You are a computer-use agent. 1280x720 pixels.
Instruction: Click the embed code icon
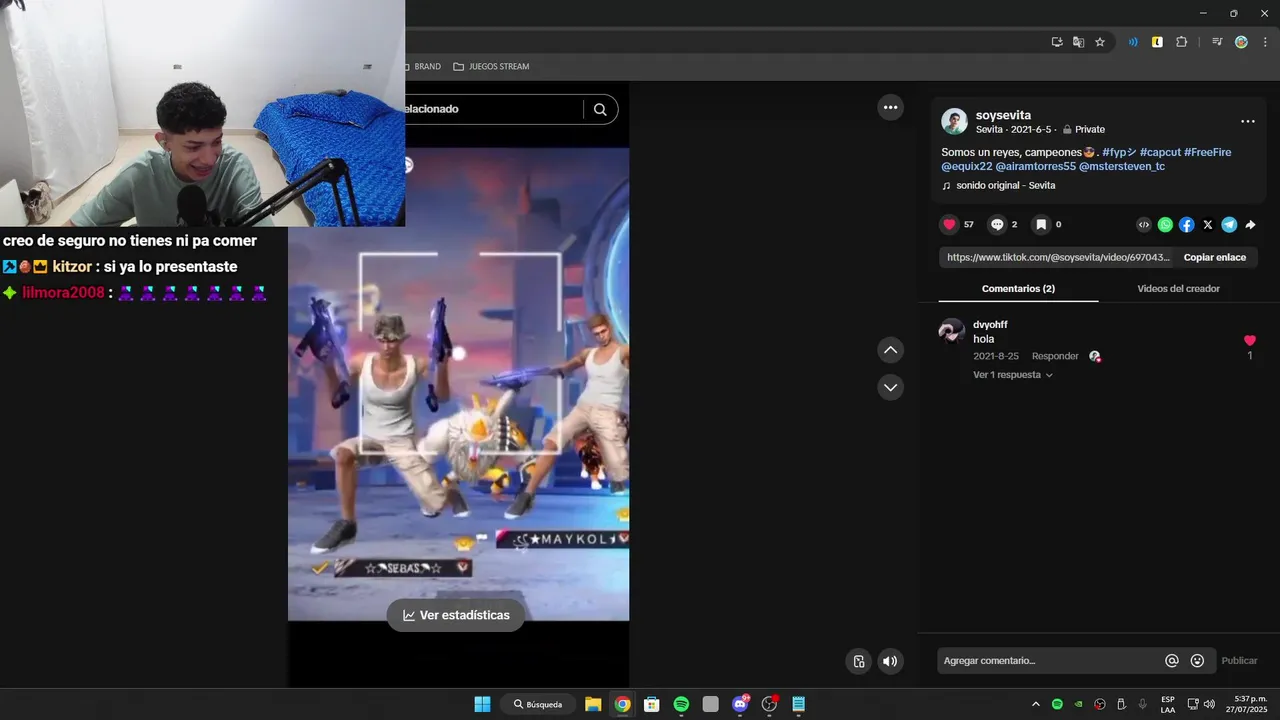(1144, 225)
